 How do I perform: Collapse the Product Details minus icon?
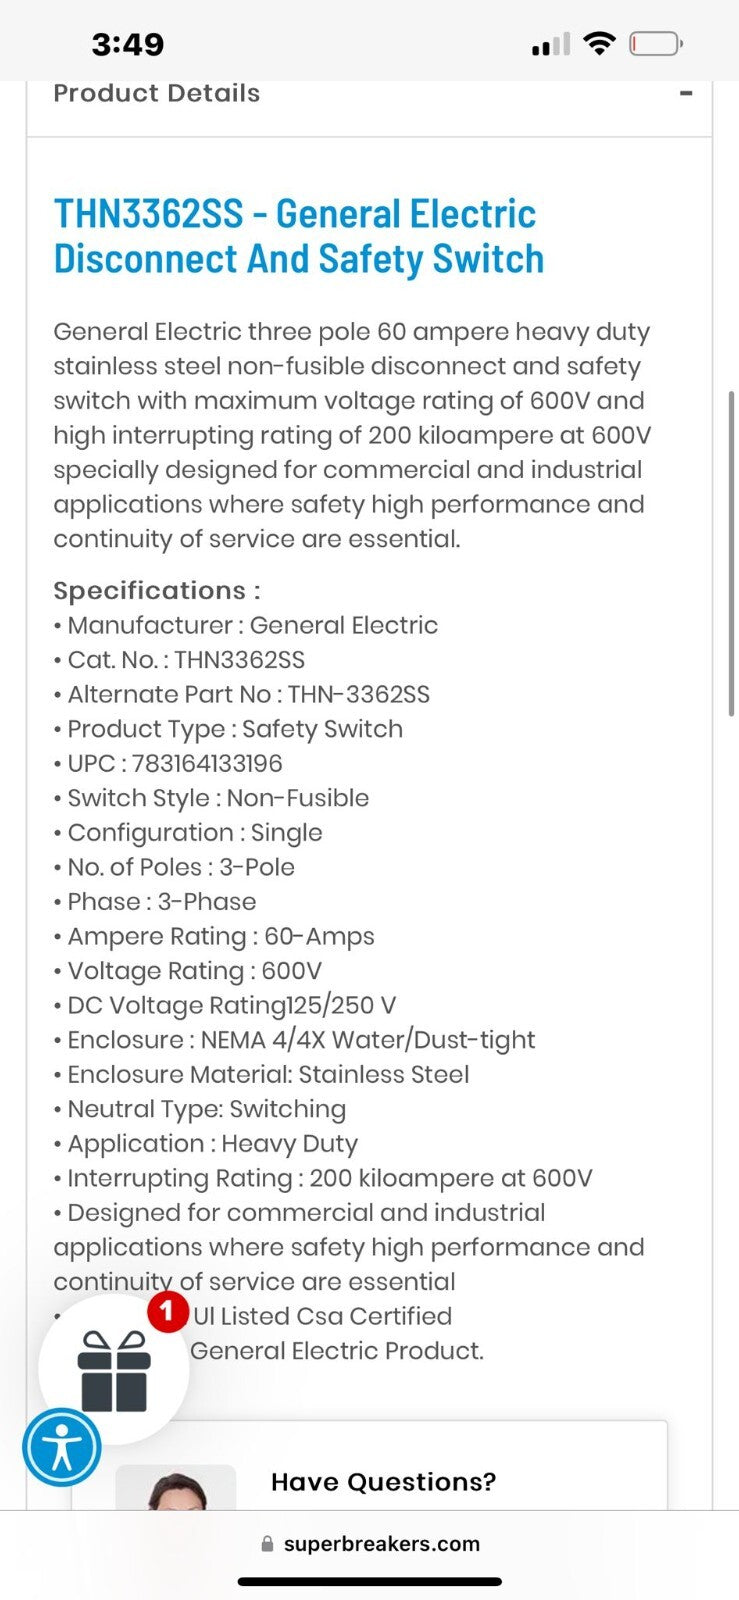(685, 94)
